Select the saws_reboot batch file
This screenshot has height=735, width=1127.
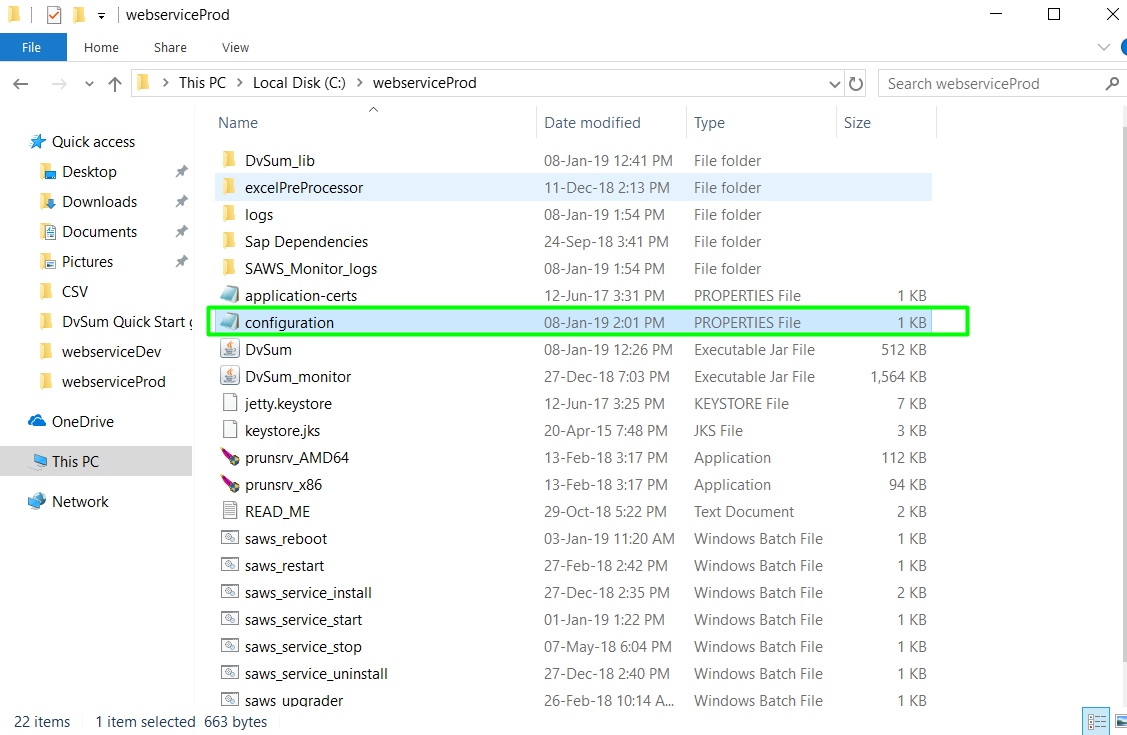click(285, 538)
